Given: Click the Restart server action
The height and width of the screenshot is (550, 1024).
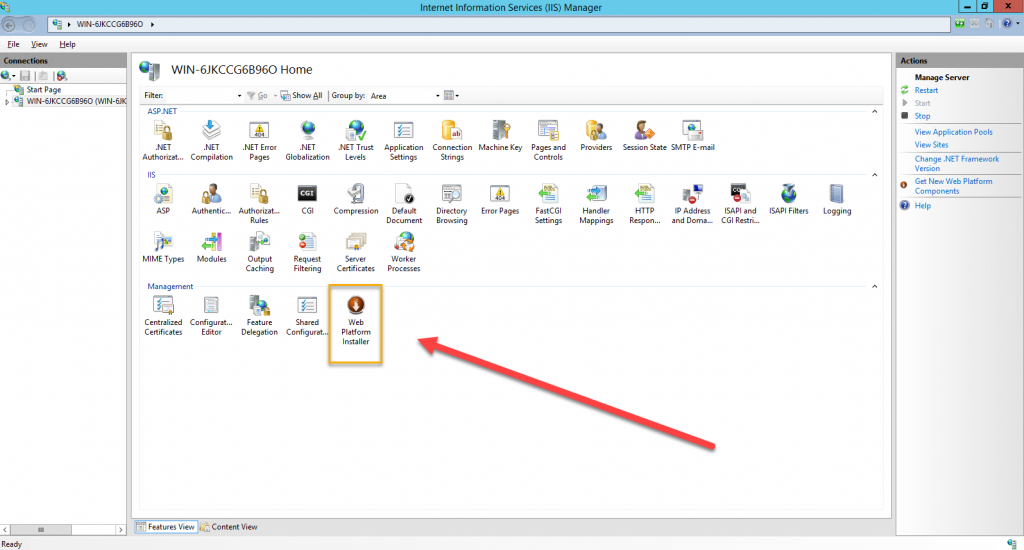Looking at the screenshot, I should (926, 90).
